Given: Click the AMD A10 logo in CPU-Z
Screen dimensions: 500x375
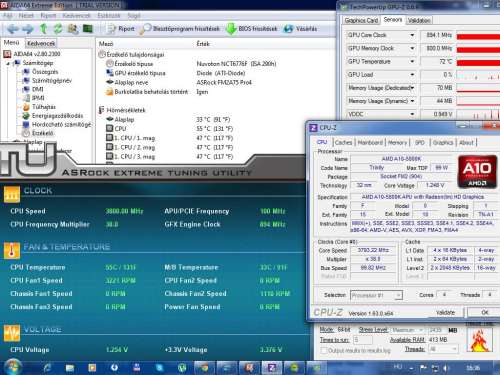Looking at the screenshot, I should 477,172.
